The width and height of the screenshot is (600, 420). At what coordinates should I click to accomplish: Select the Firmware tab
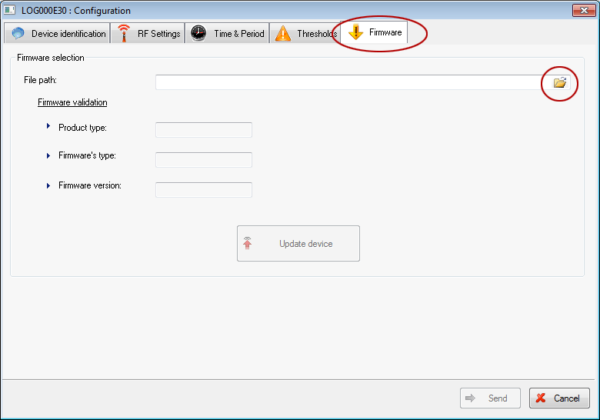(374, 32)
